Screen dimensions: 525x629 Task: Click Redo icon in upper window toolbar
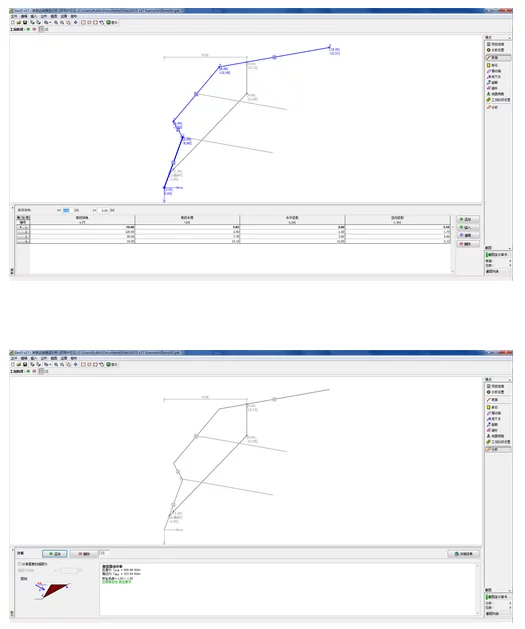point(39,22)
